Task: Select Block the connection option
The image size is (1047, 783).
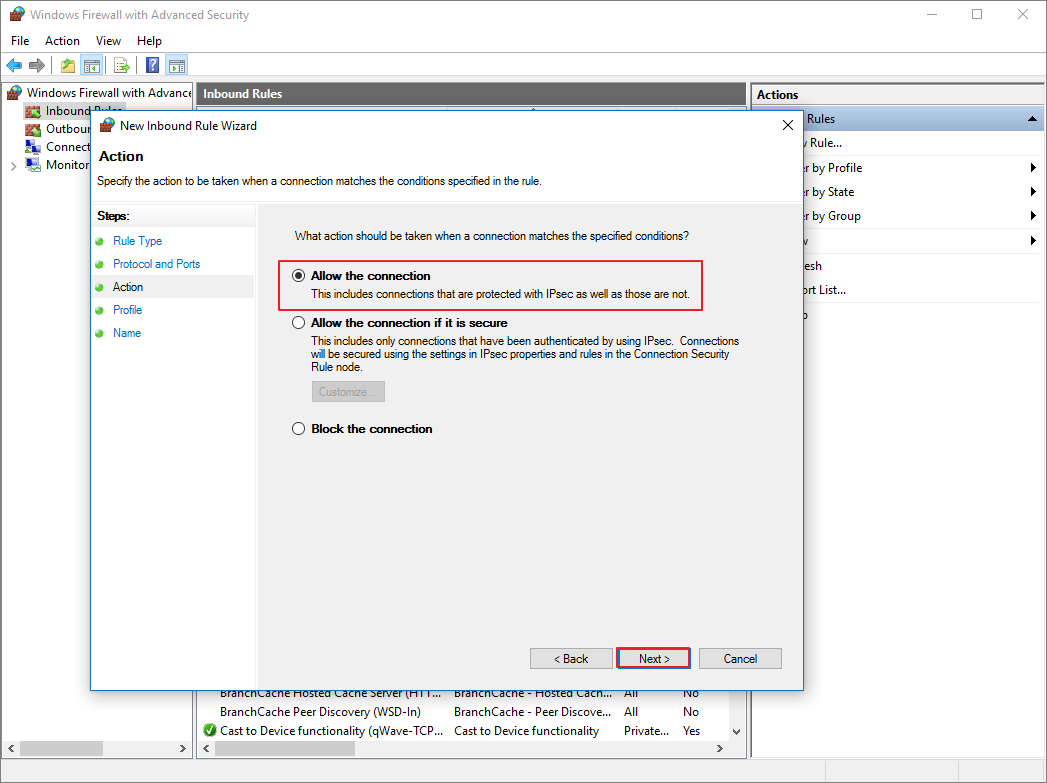Action: pos(298,429)
